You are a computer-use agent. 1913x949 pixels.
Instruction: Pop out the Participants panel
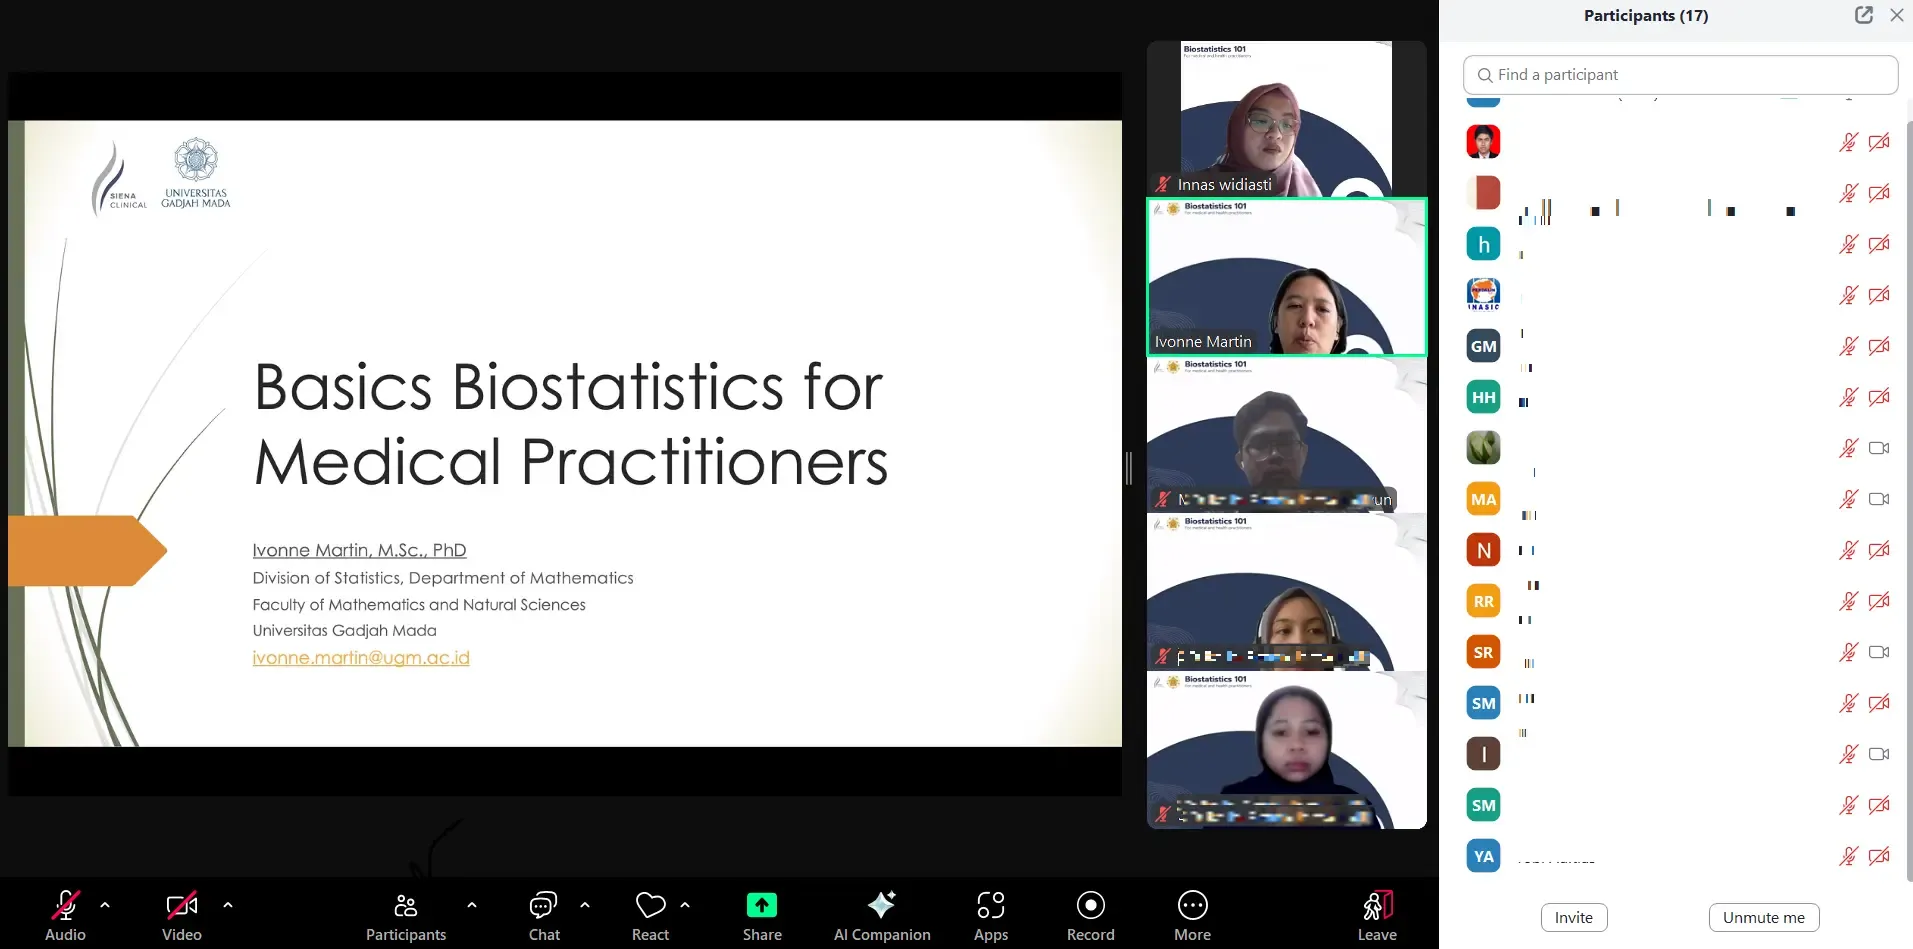tap(1863, 15)
